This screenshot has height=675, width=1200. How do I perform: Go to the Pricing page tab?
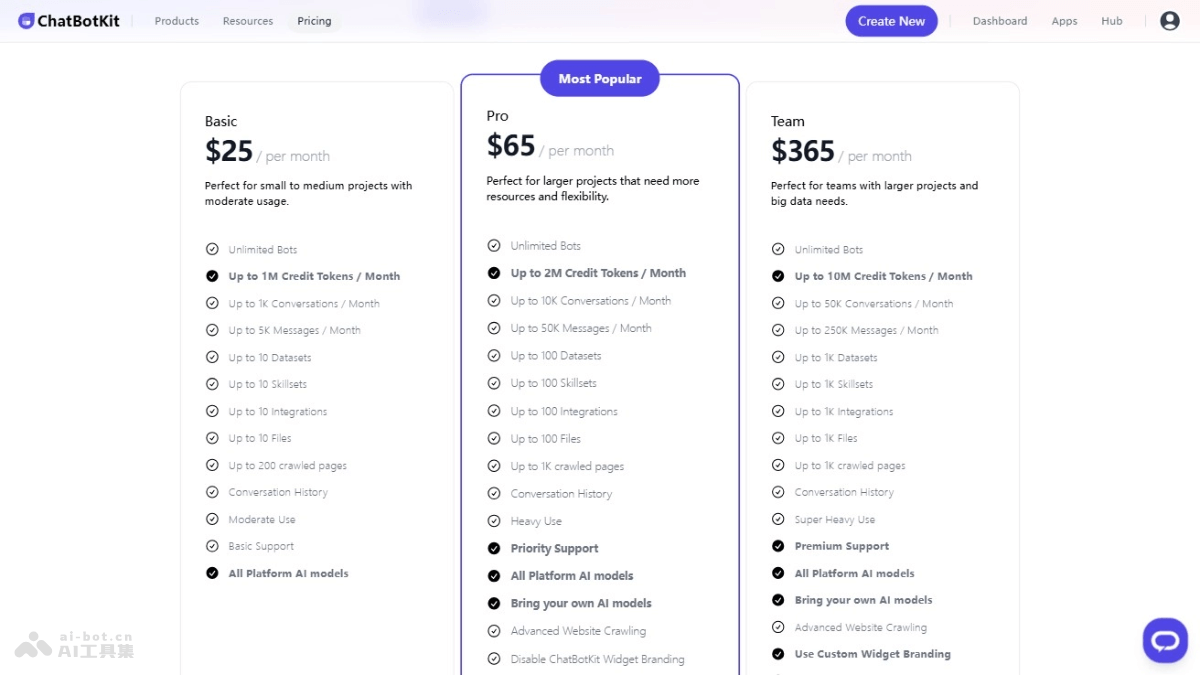pos(314,21)
